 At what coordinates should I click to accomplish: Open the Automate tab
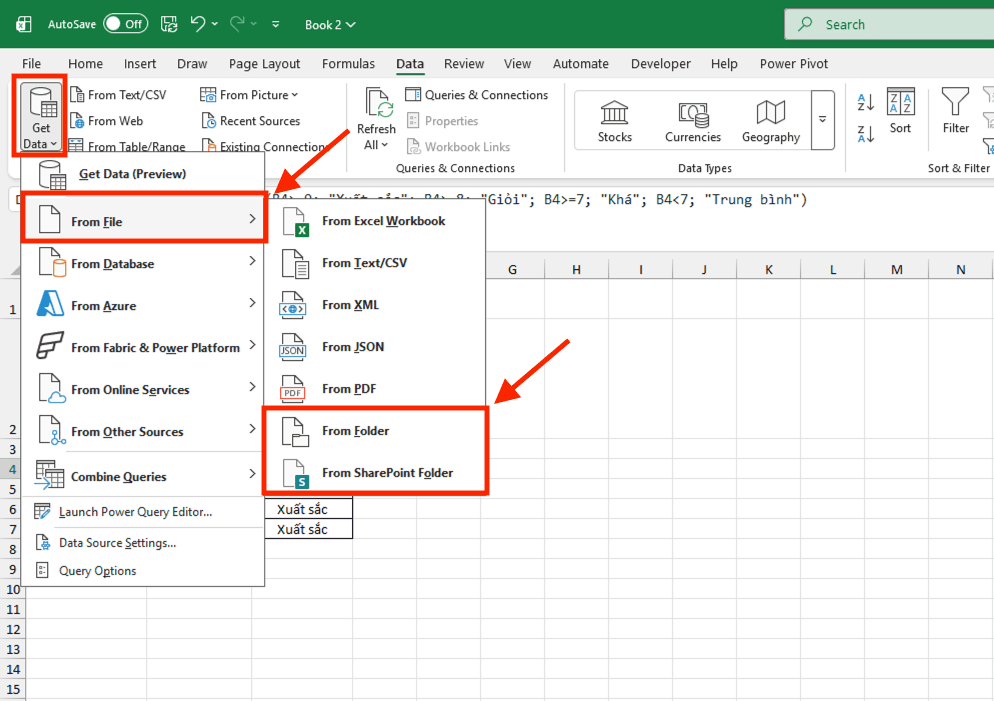(x=580, y=63)
